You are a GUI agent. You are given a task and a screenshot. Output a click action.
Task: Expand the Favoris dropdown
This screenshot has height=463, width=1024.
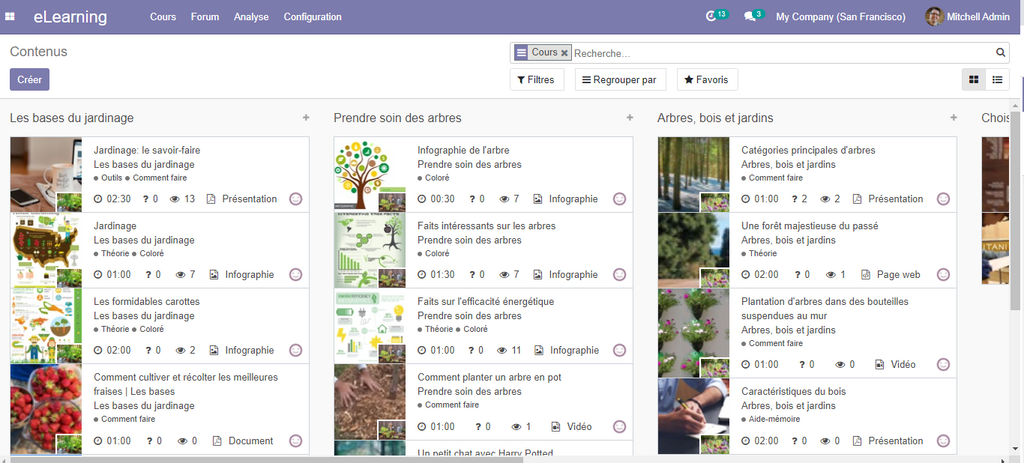tap(707, 80)
